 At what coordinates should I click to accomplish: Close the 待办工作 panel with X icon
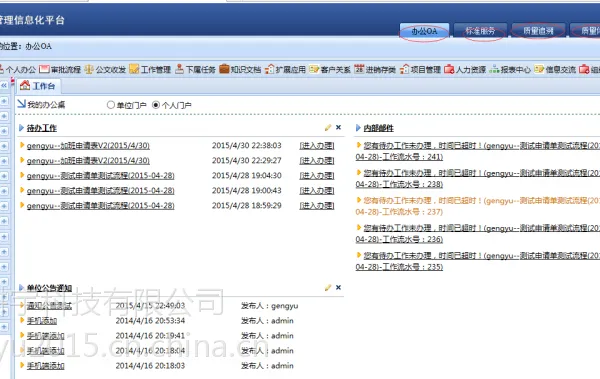(338, 127)
